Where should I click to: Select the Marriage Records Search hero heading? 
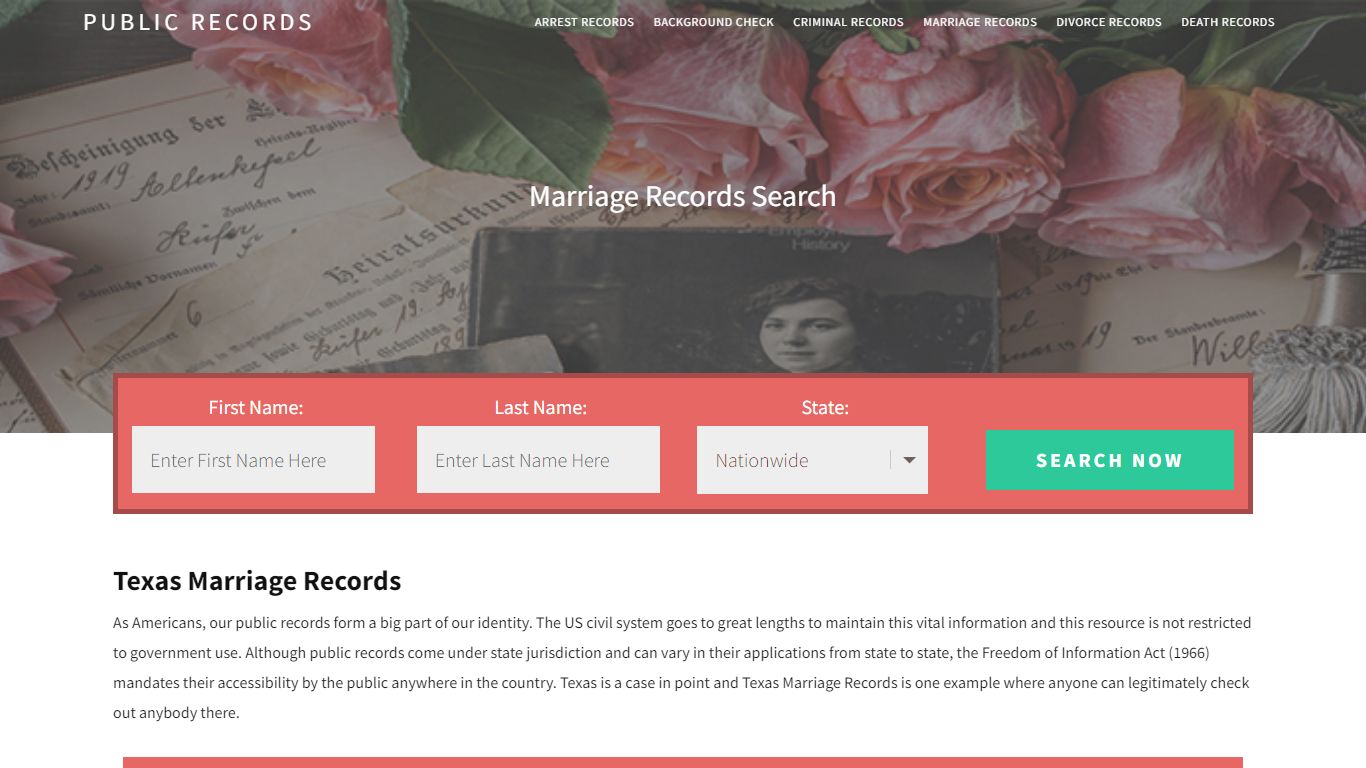(x=683, y=196)
